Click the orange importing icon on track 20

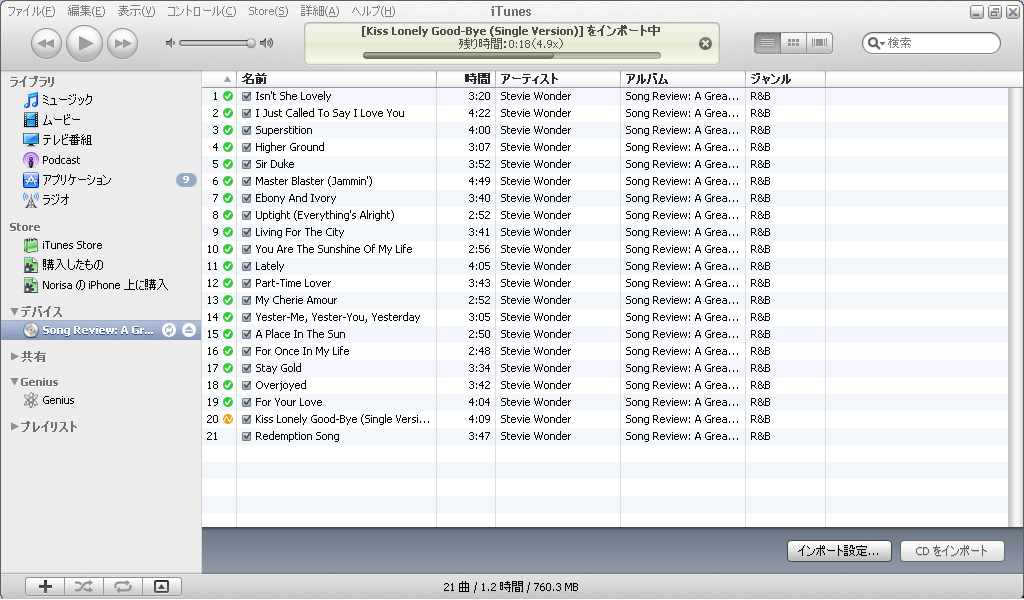tap(228, 419)
